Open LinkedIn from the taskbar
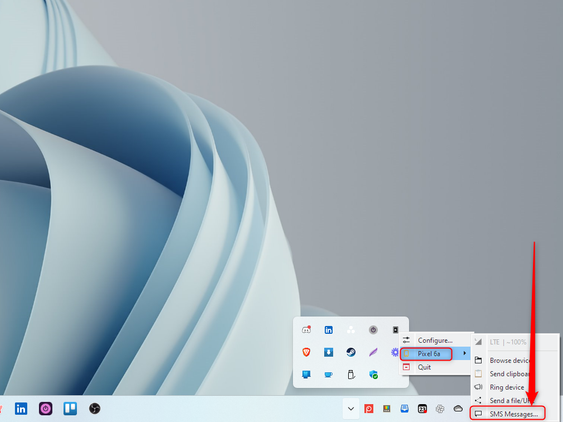 pyautogui.click(x=21, y=409)
